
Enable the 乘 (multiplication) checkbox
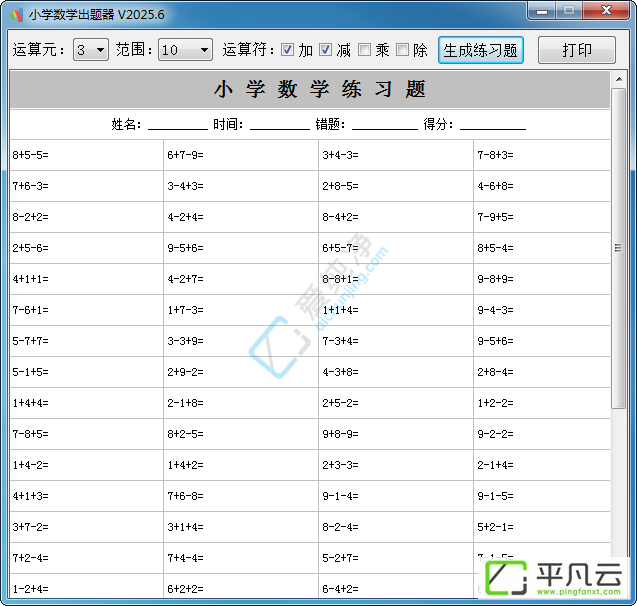pyautogui.click(x=364, y=50)
